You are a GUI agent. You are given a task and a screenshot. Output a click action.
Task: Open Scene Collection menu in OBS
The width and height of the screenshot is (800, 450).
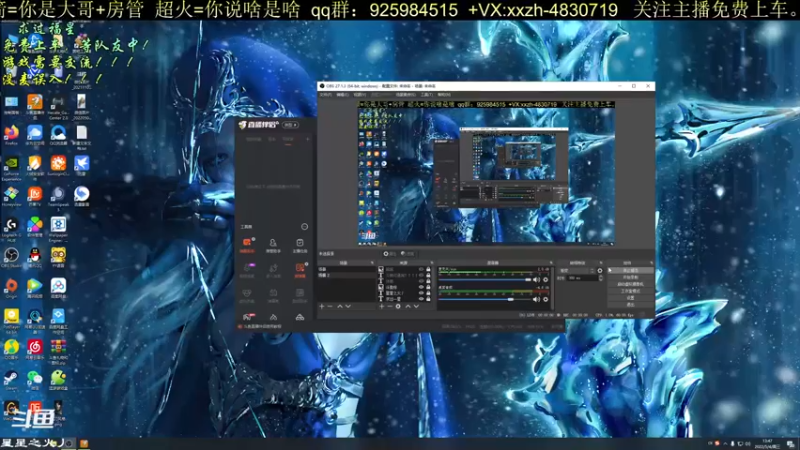pos(406,95)
